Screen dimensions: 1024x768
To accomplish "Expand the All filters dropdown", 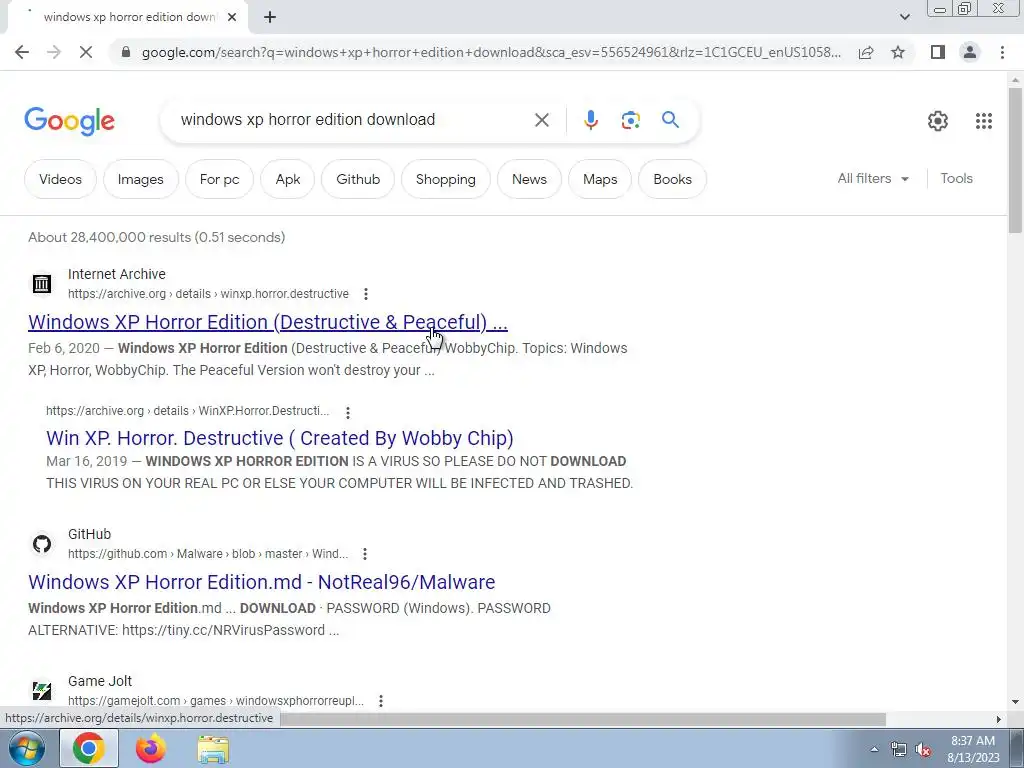I will [873, 178].
